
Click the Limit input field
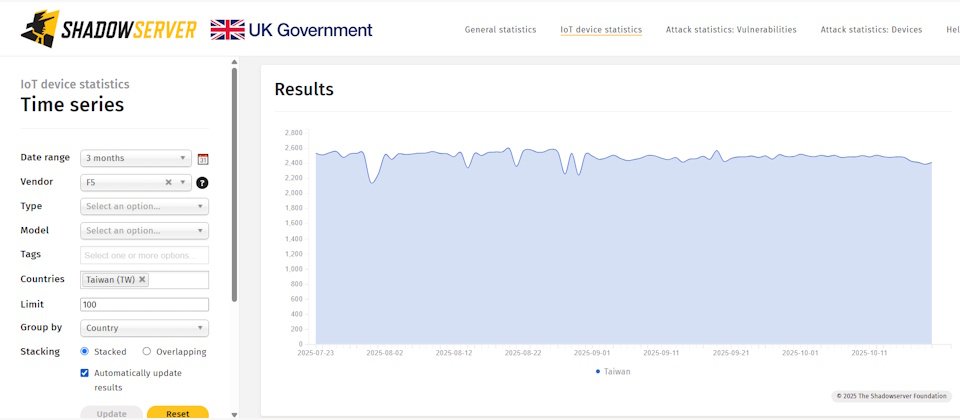coord(144,304)
